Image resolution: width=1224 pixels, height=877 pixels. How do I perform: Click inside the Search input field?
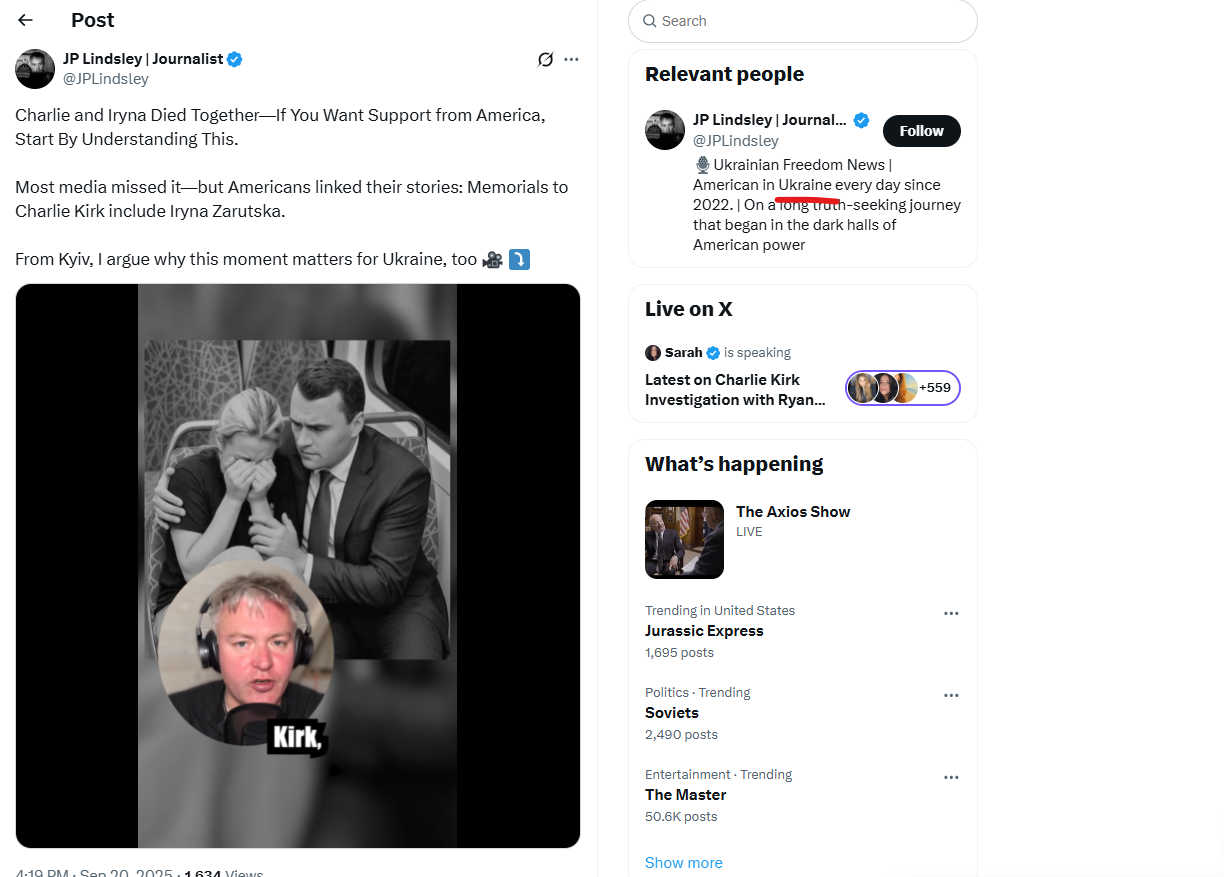[x=810, y=21]
